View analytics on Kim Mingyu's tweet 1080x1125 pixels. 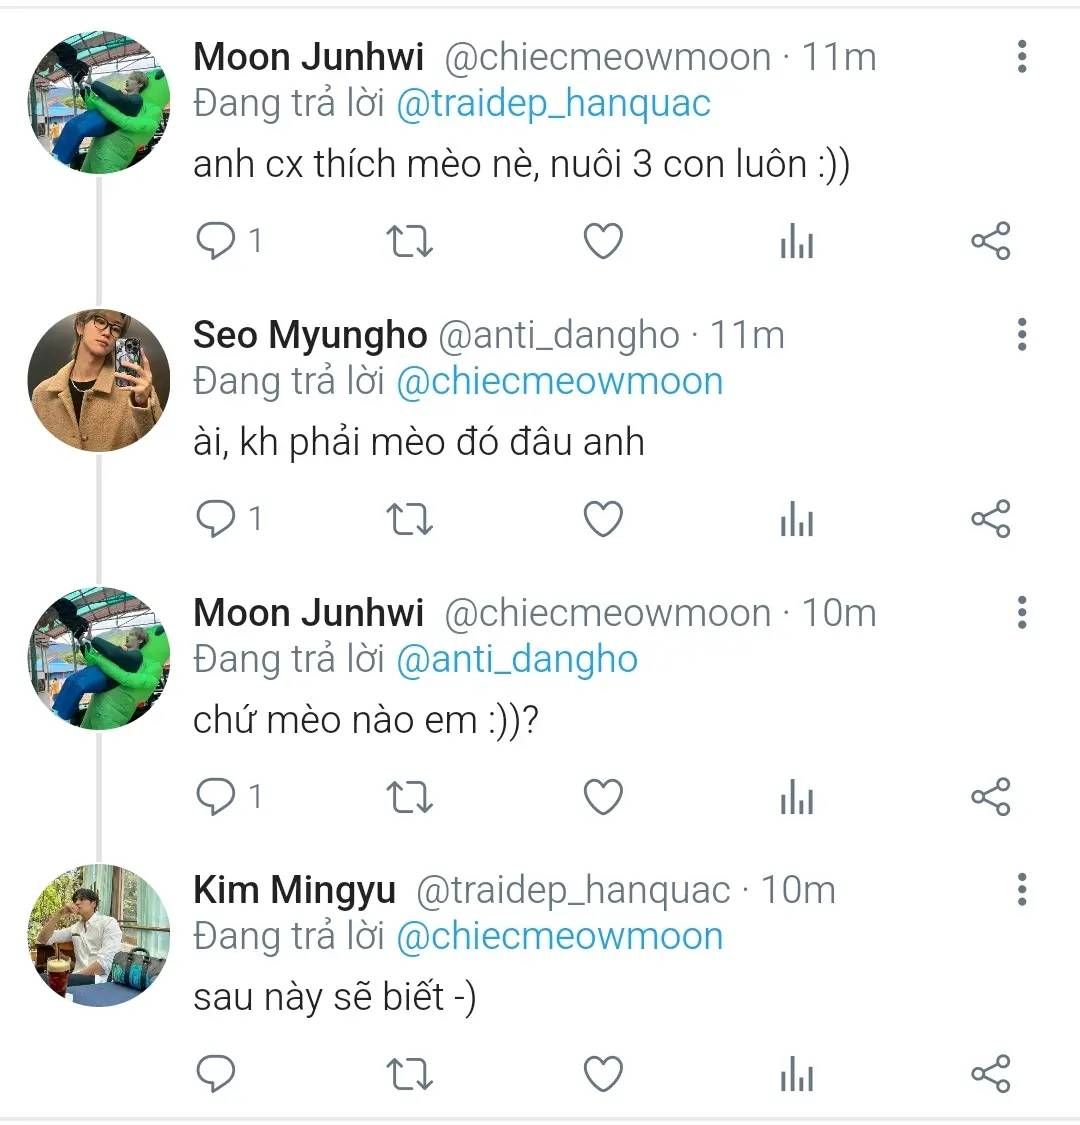tap(796, 1075)
